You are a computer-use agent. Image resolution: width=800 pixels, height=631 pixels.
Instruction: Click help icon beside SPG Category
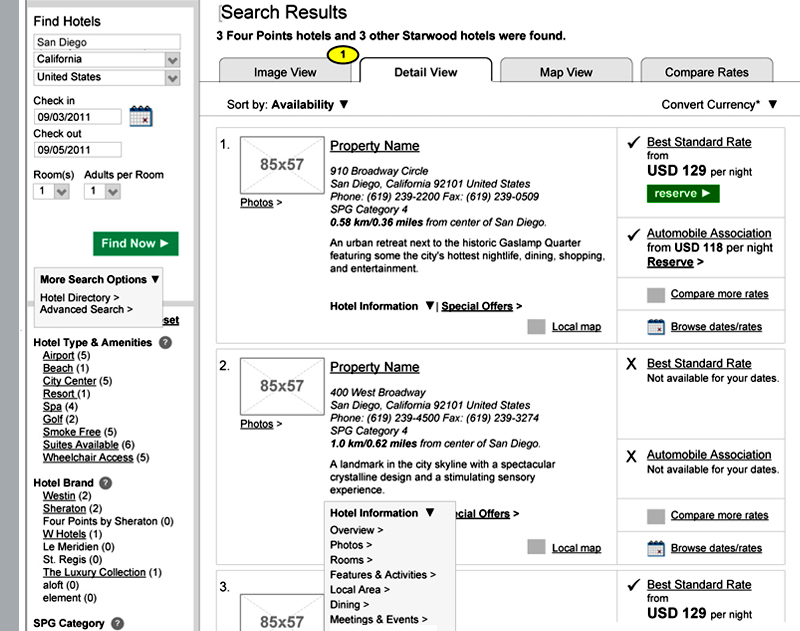pos(117,623)
